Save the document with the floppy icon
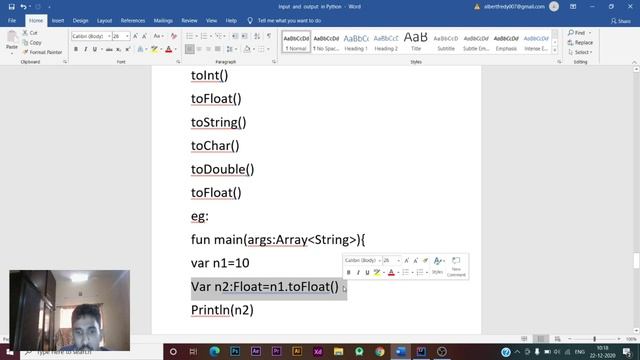Viewport: 640px width, 360px height. 11,7
